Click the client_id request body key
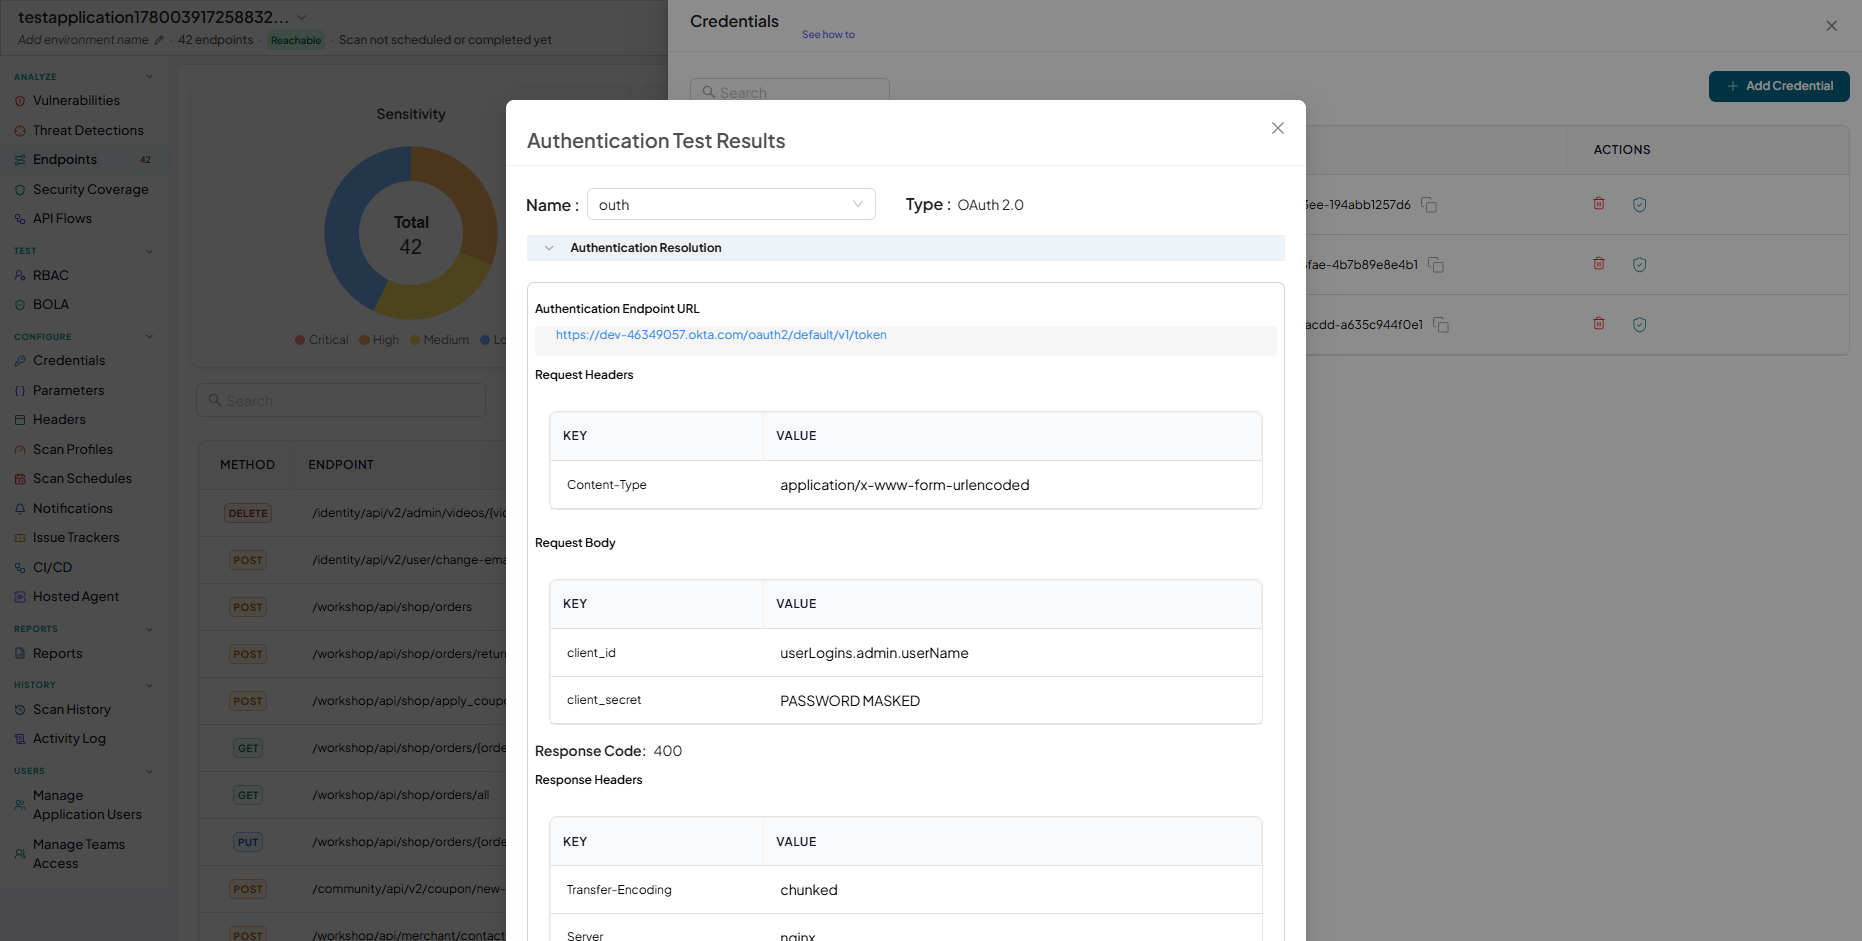The width and height of the screenshot is (1862, 941). [591, 653]
